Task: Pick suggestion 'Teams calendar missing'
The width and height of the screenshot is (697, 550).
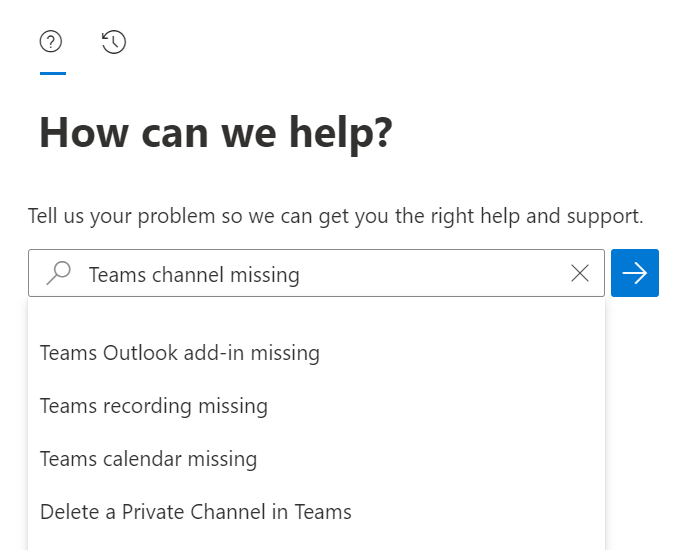Action: pyautogui.click(x=316, y=459)
